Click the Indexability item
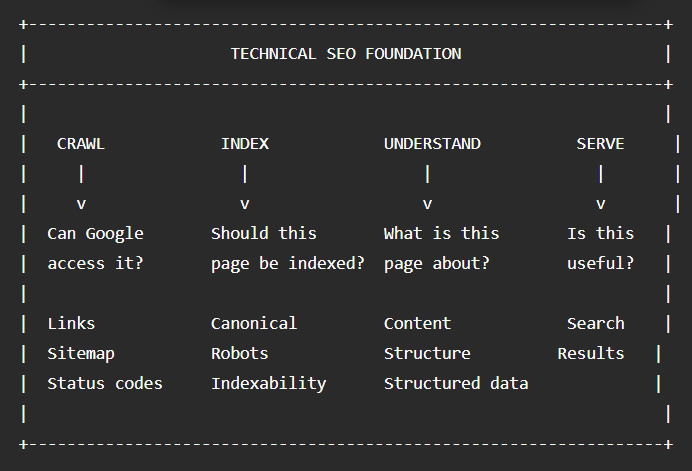The image size is (692, 471). [269, 384]
